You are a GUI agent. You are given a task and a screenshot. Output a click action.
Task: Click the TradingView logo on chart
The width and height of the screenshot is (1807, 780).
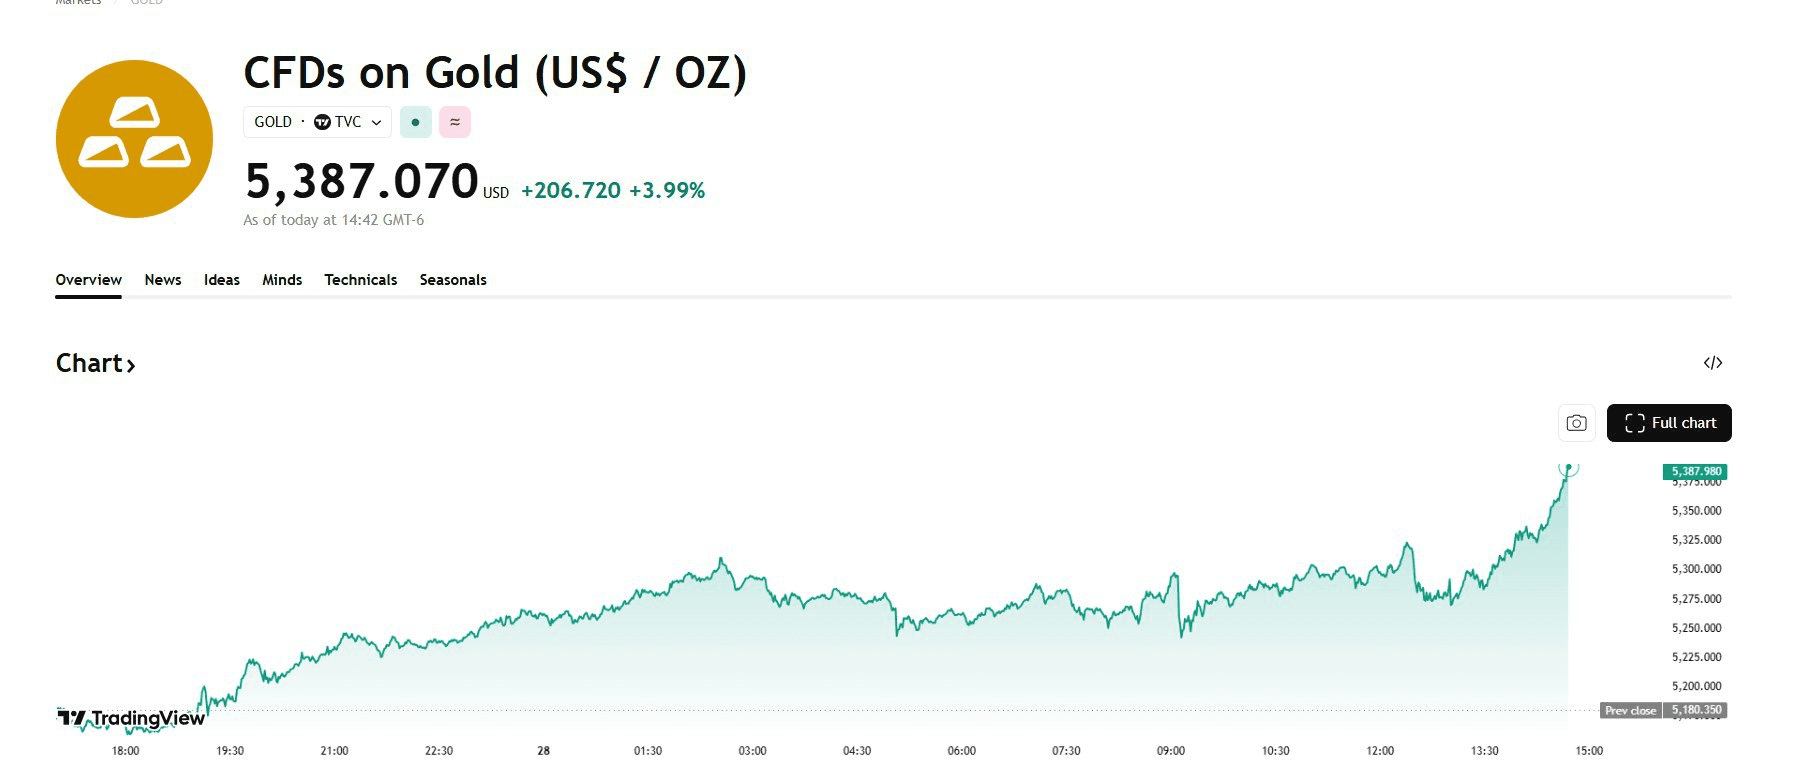point(131,718)
